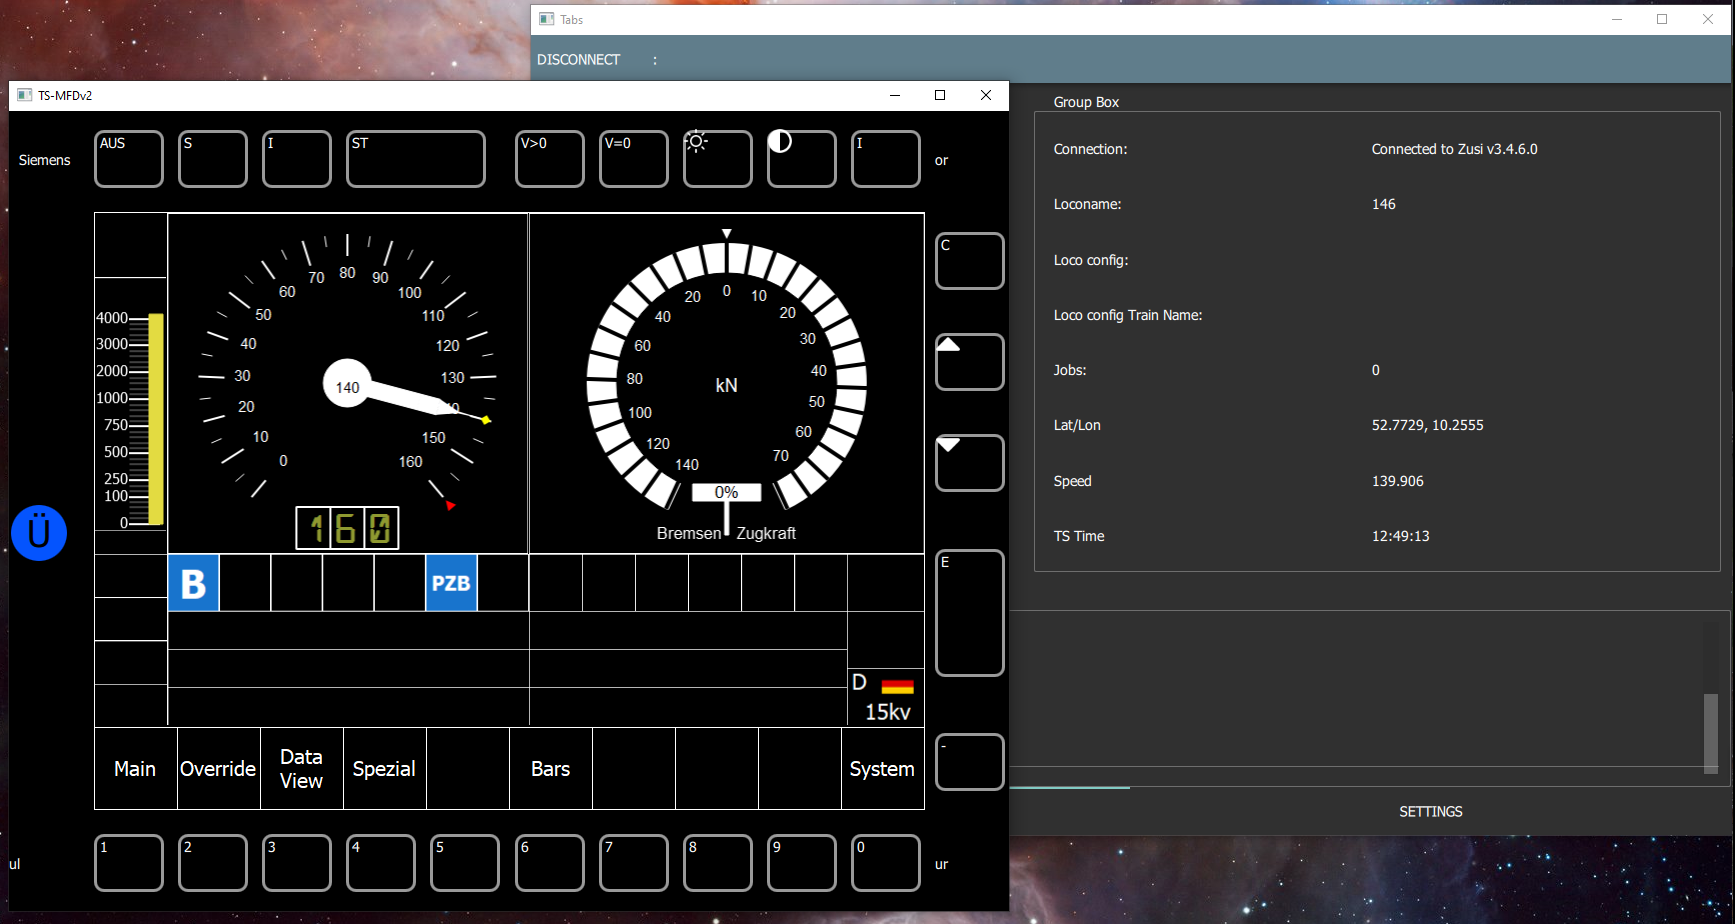The width and height of the screenshot is (1735, 924).
Task: Open the Data View softkey
Action: pyautogui.click(x=301, y=768)
